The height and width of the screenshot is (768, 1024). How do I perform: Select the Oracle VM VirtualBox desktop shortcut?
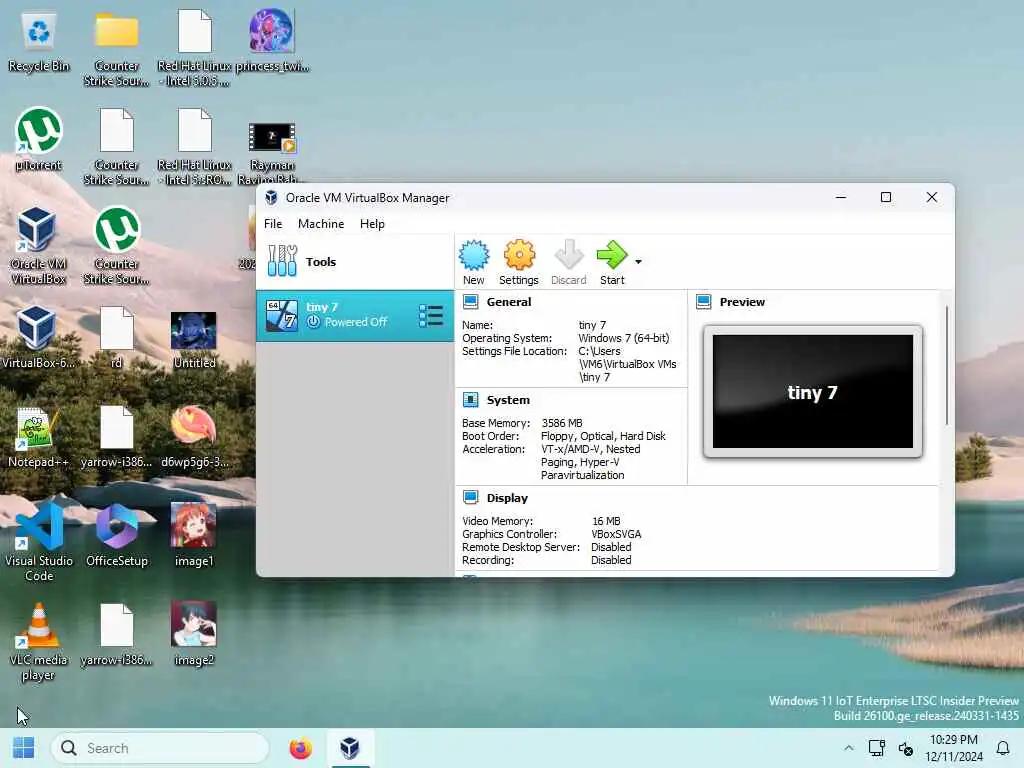[x=39, y=246]
